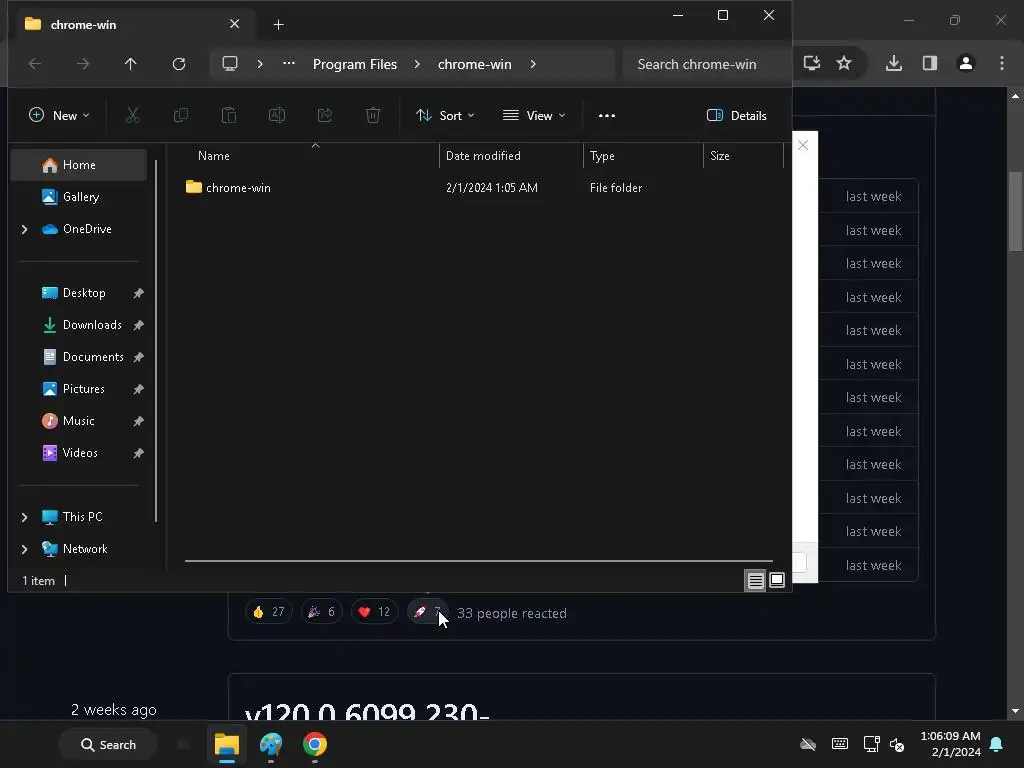This screenshot has width=1024, height=768.
Task: Select Network in navigation pane
Action: pyautogui.click(x=85, y=549)
